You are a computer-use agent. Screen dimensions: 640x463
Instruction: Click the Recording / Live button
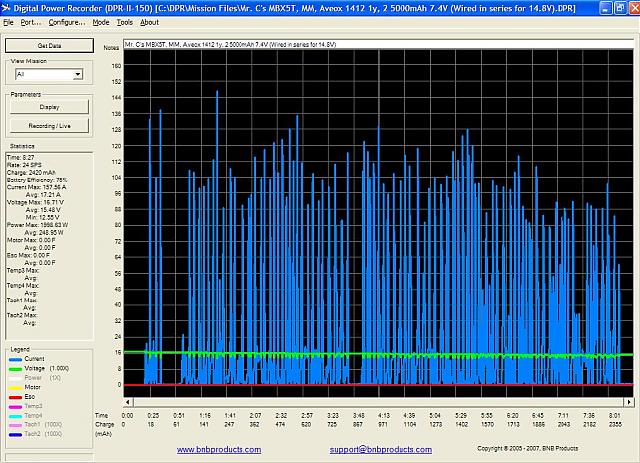click(48, 125)
